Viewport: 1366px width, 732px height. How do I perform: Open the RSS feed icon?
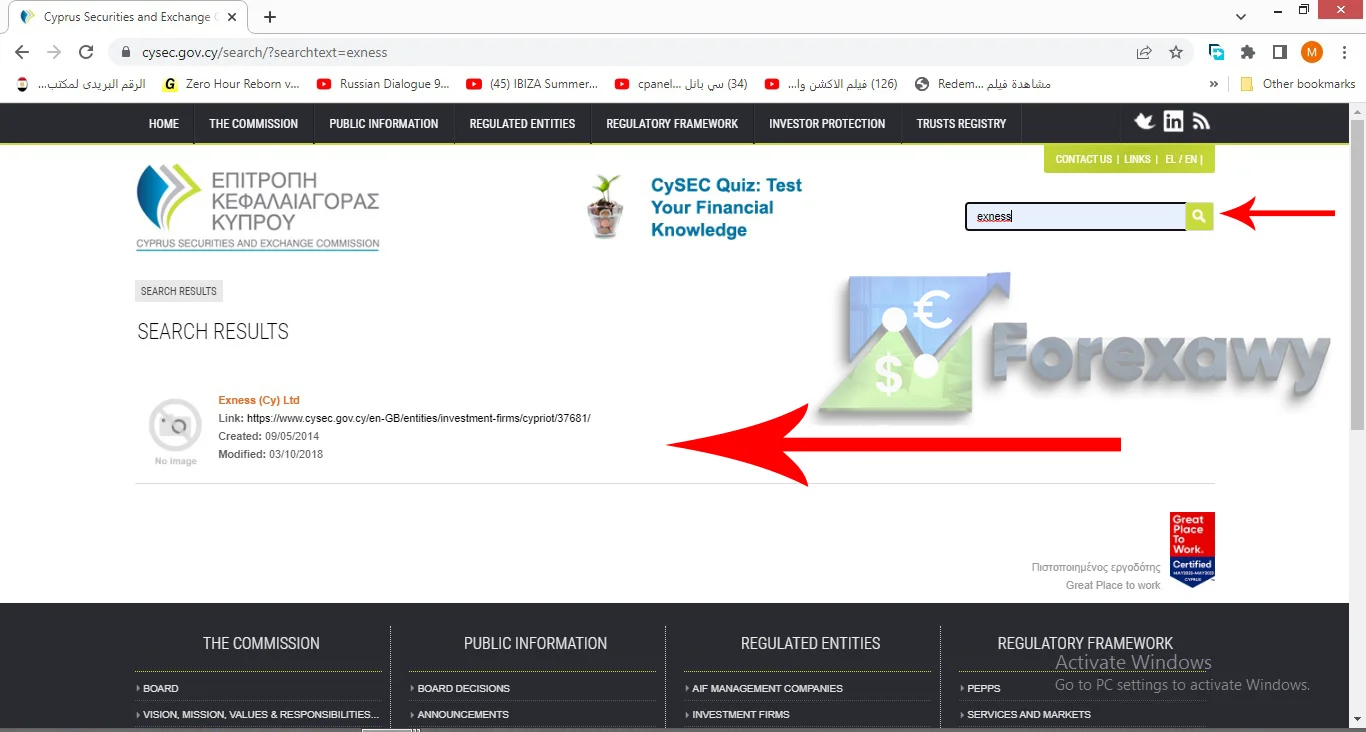1201,122
